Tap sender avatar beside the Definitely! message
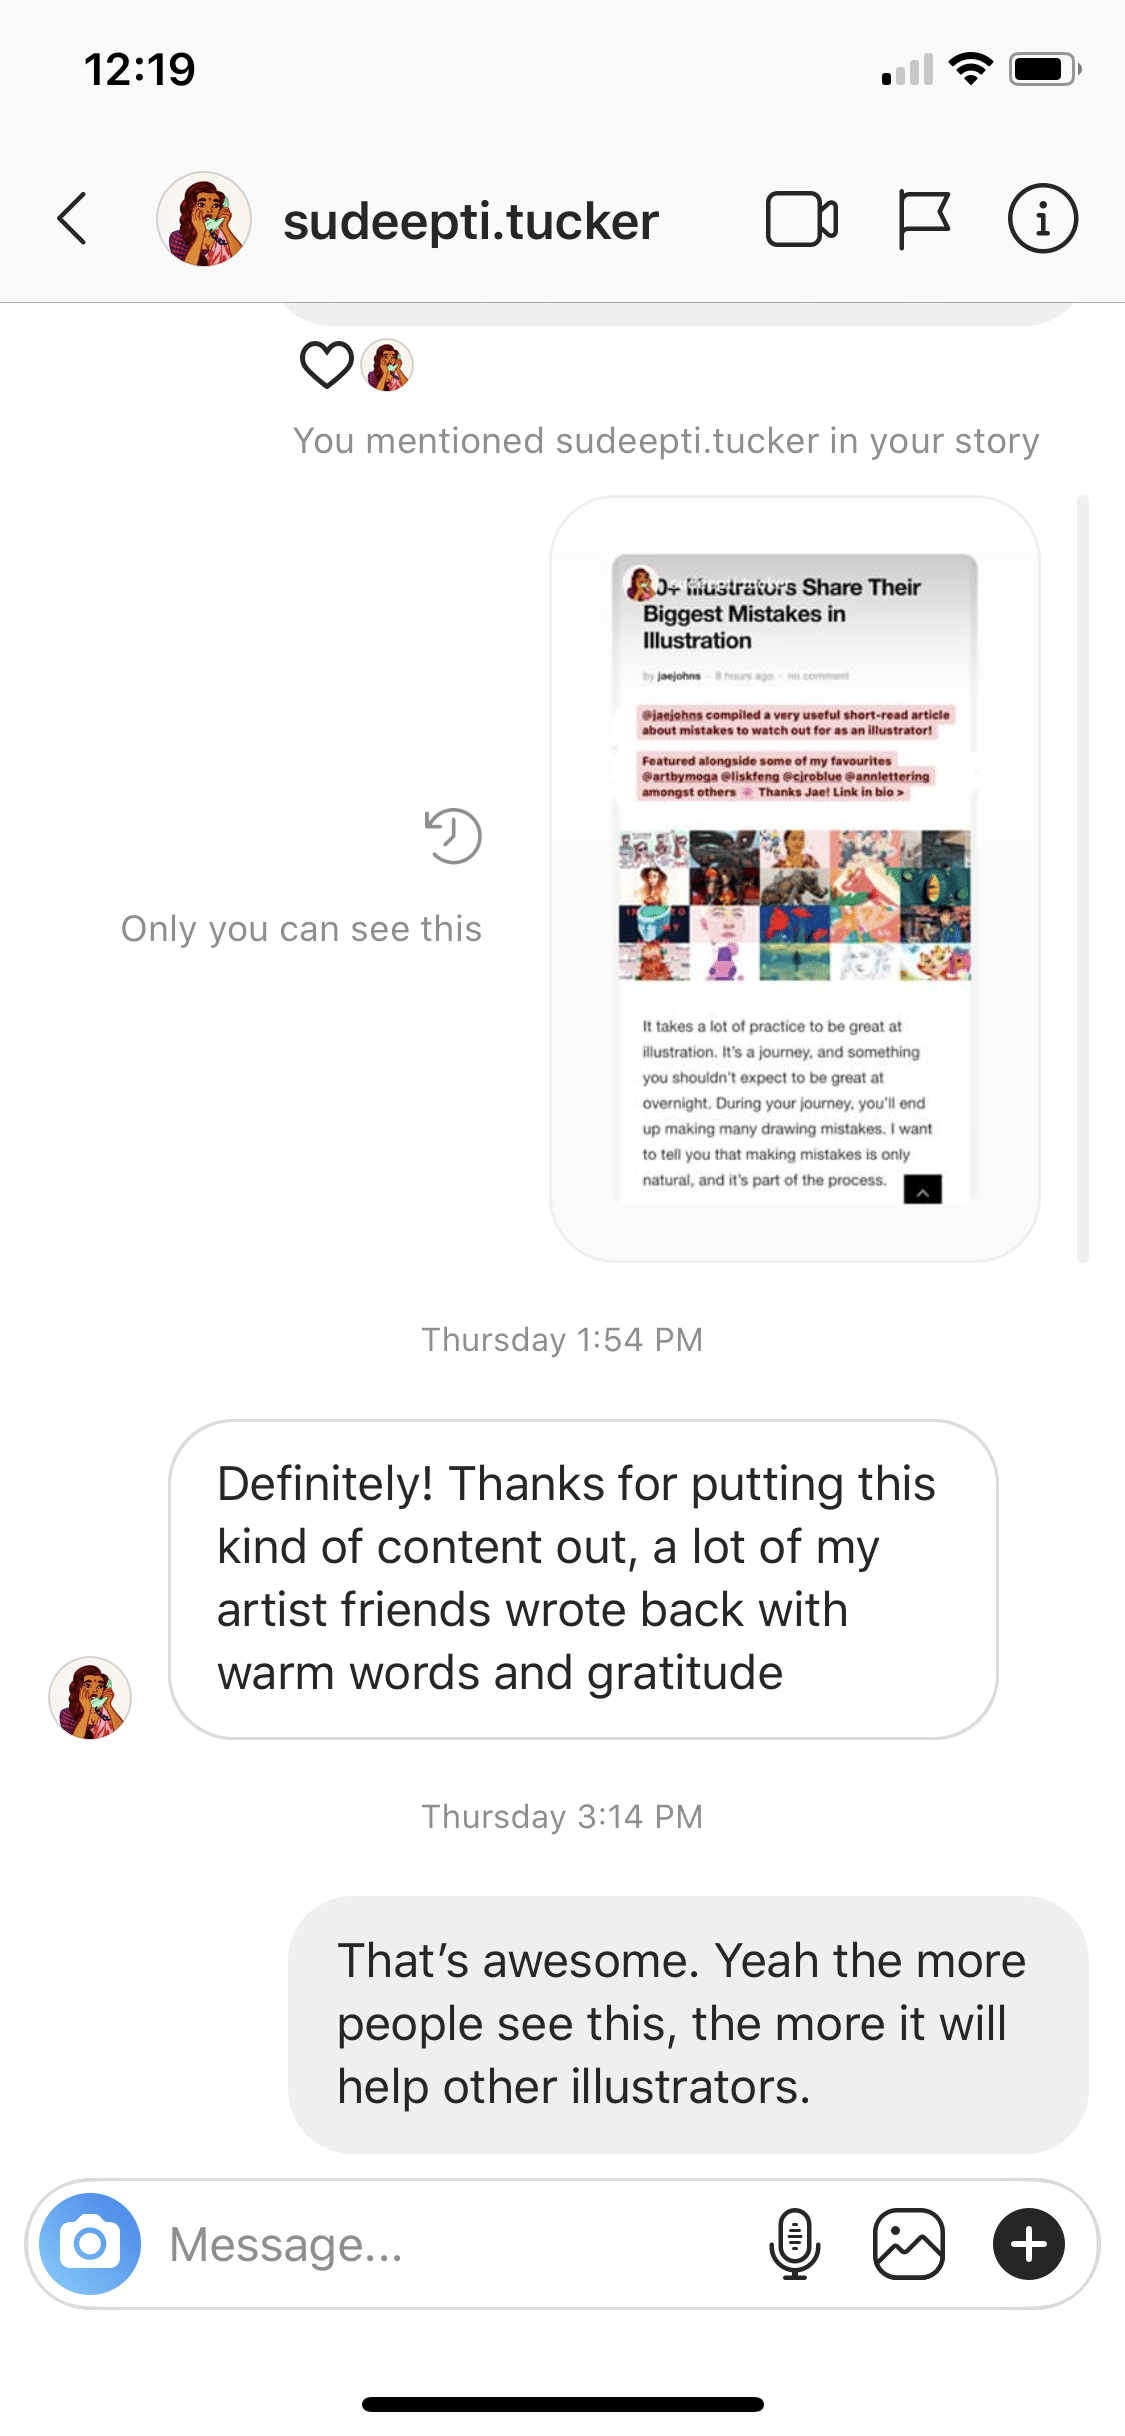Viewport: 1125px width, 2436px height. pos(90,1698)
